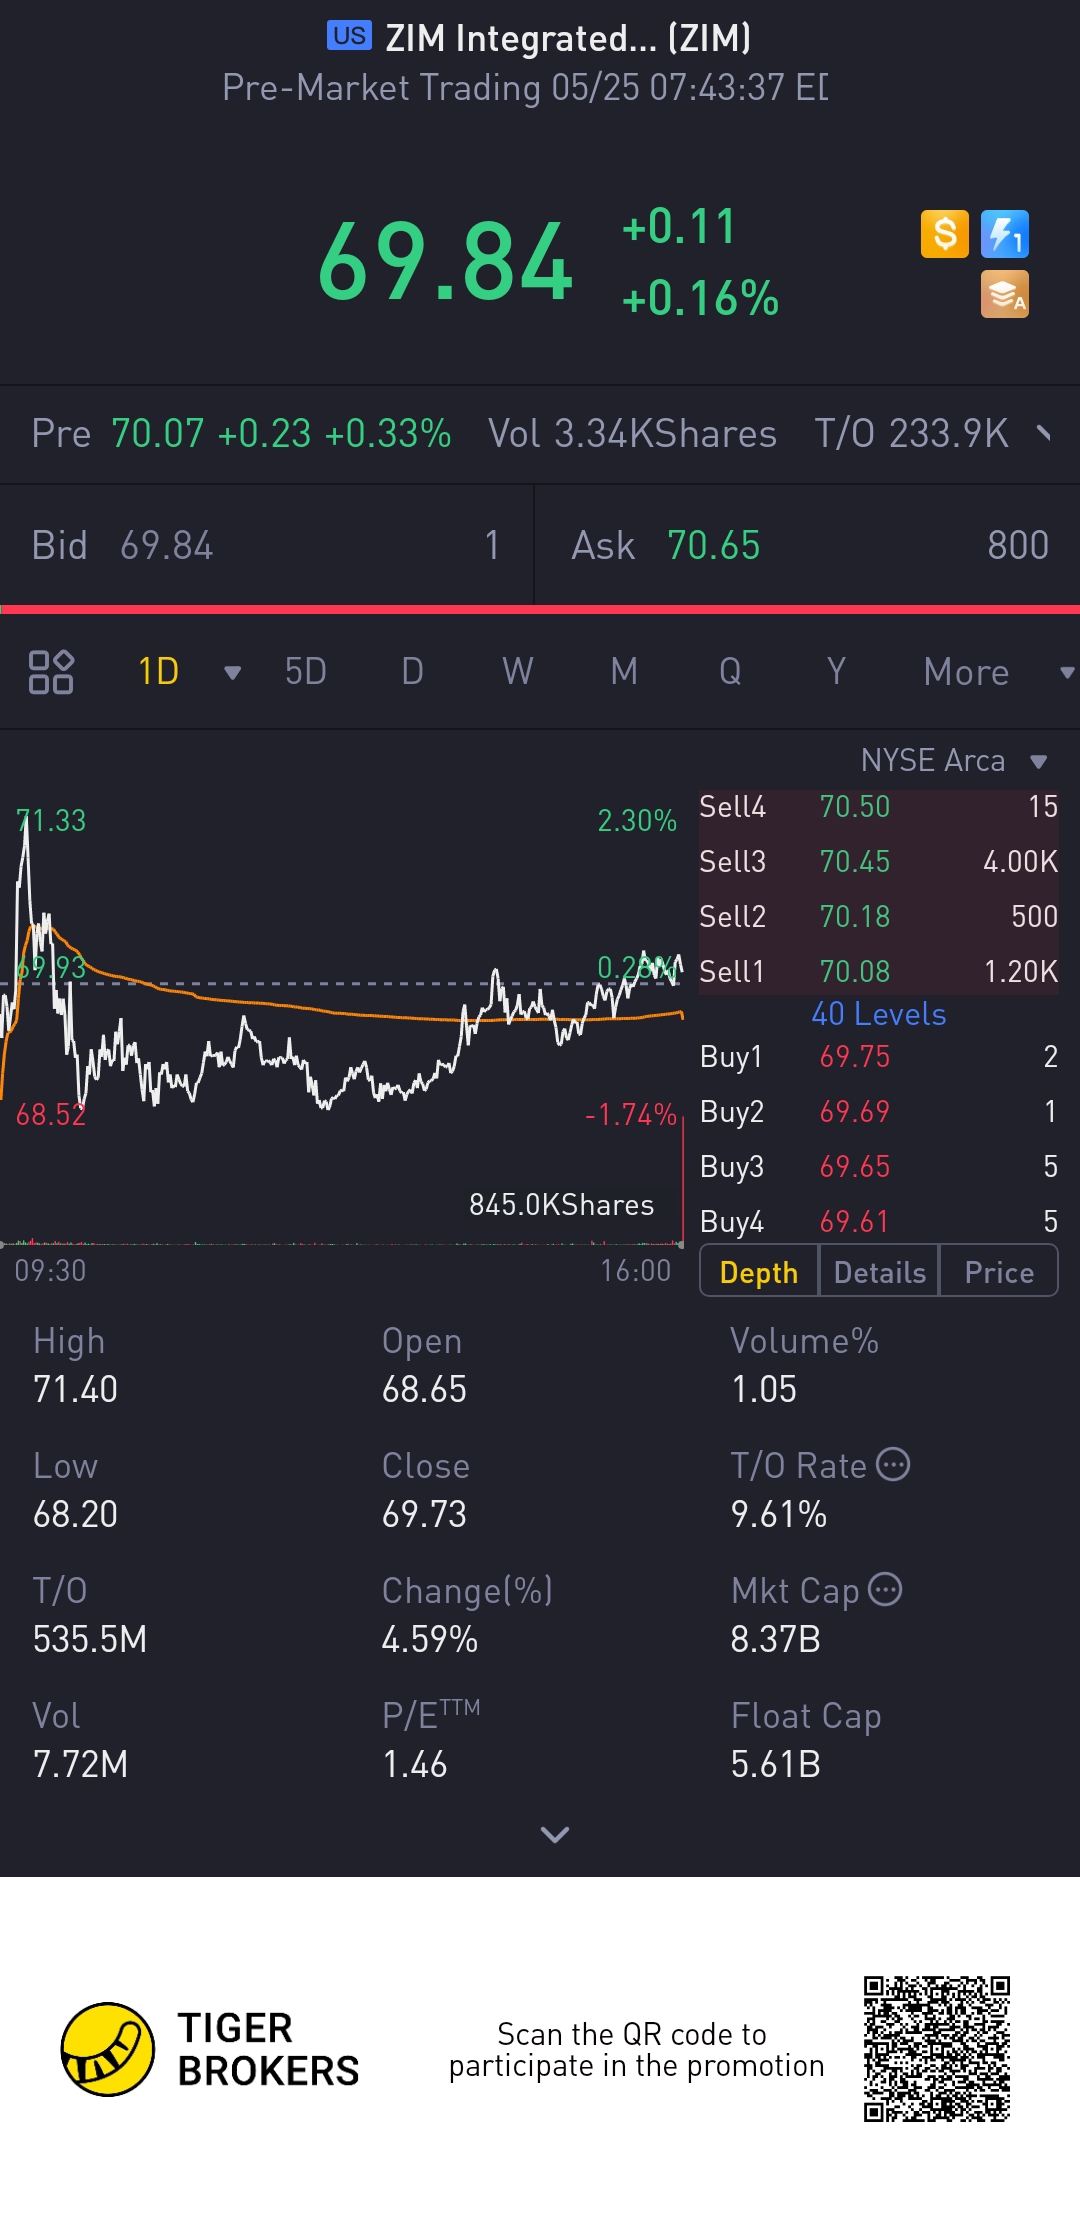Tap the Tiger Brokers logo
1080x2222 pixels.
209,2049
